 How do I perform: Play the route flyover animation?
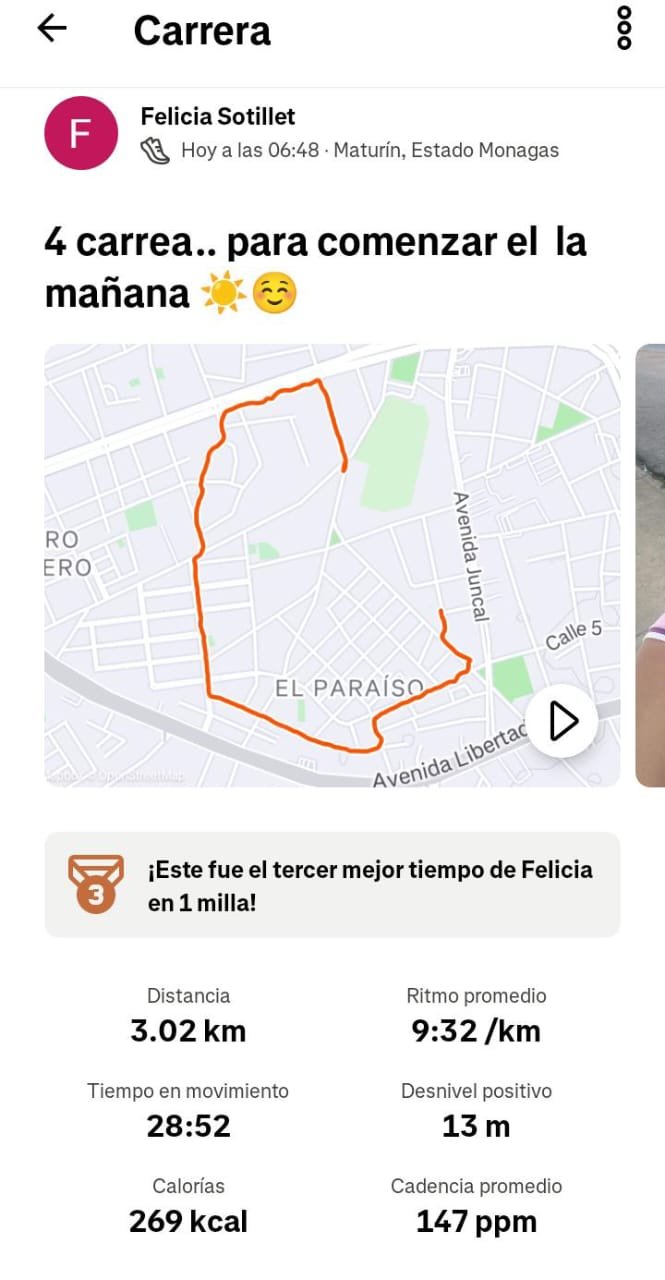pos(562,720)
